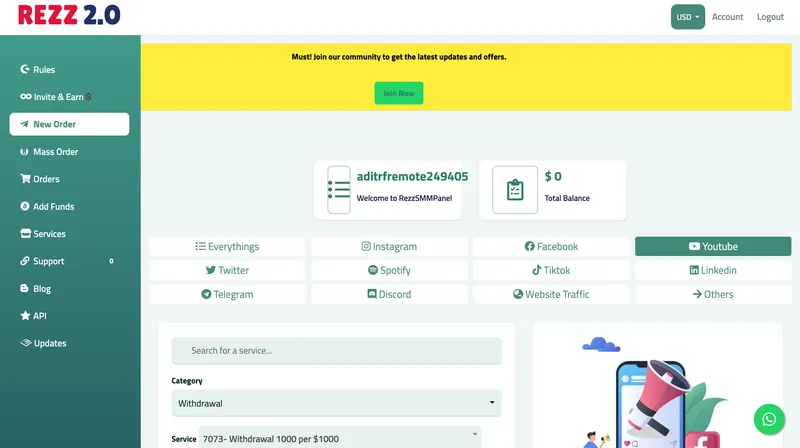Viewport: 800px width, 448px height.
Task: Open the Updates page in sidebar
Action: pyautogui.click(x=49, y=343)
